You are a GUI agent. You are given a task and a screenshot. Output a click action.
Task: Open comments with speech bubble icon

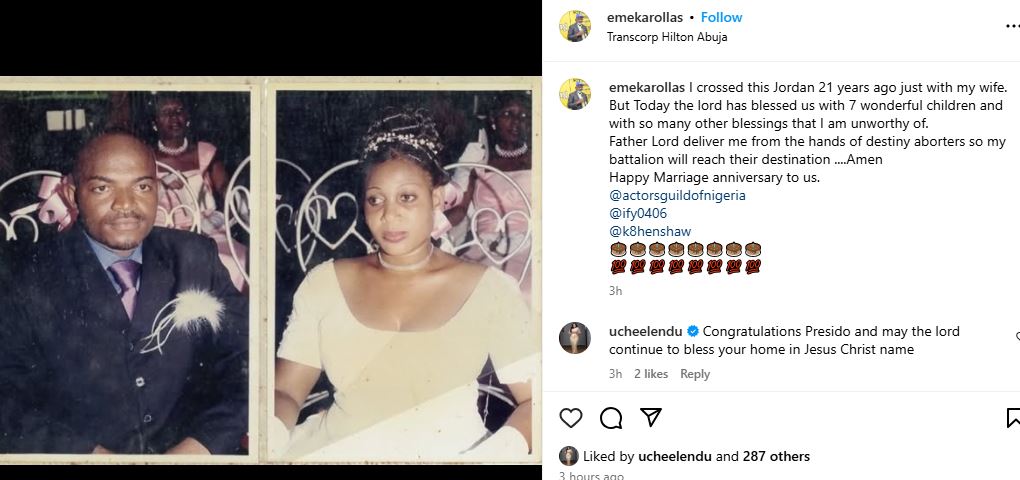tap(611, 417)
